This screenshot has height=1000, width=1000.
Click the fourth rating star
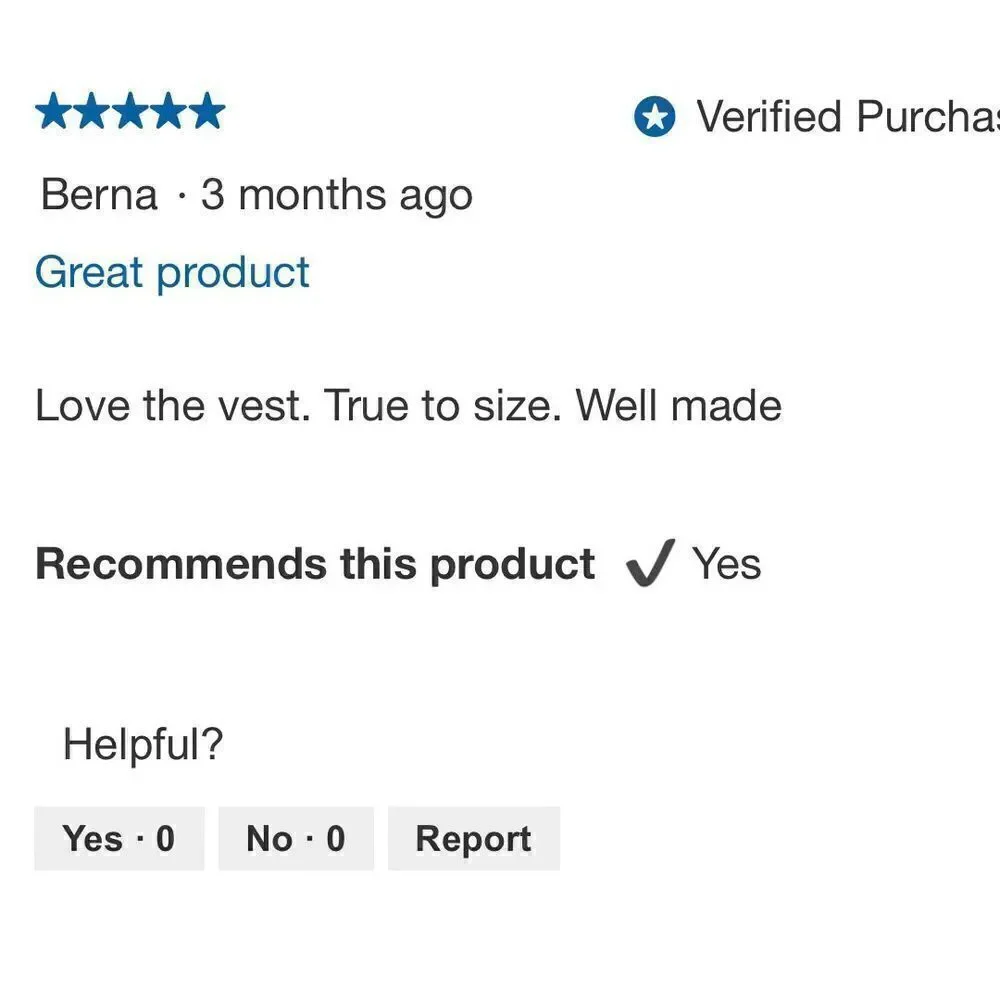(x=168, y=111)
